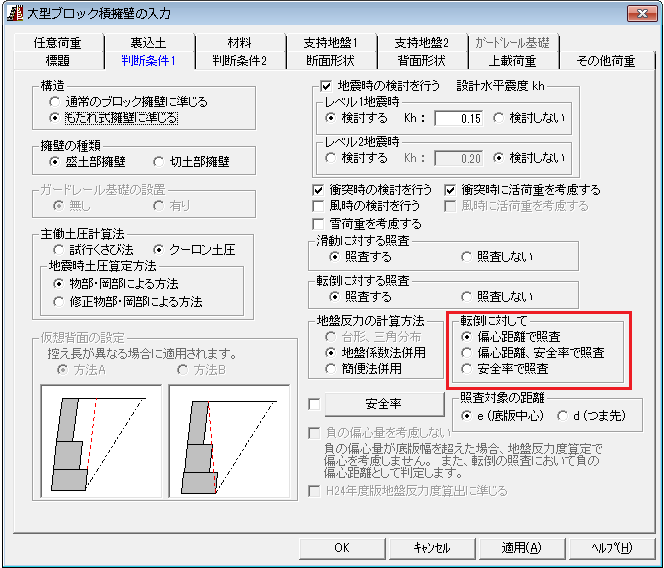Switch to the 裏込土 tab

tap(148, 42)
